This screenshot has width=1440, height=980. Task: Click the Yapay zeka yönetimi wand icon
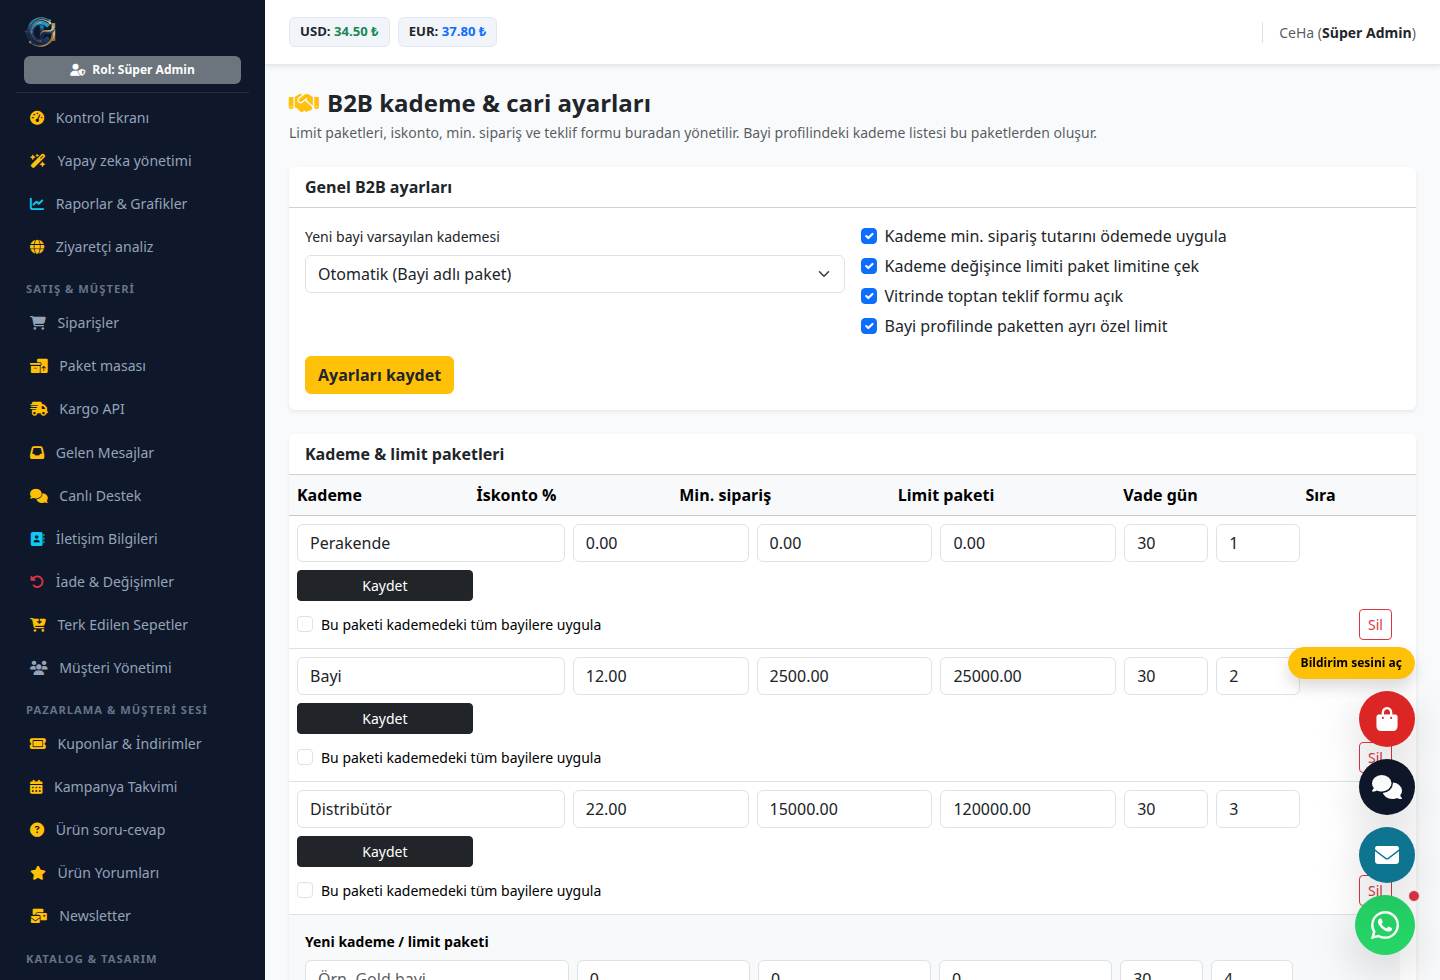(38, 161)
